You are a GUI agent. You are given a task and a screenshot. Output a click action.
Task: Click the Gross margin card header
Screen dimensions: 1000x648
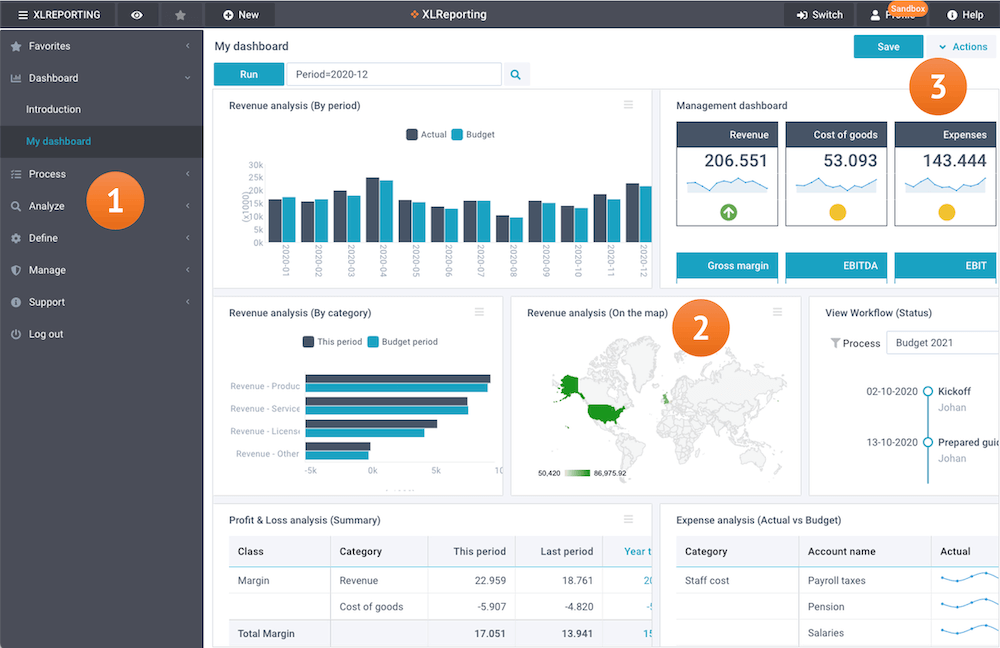pos(727,265)
